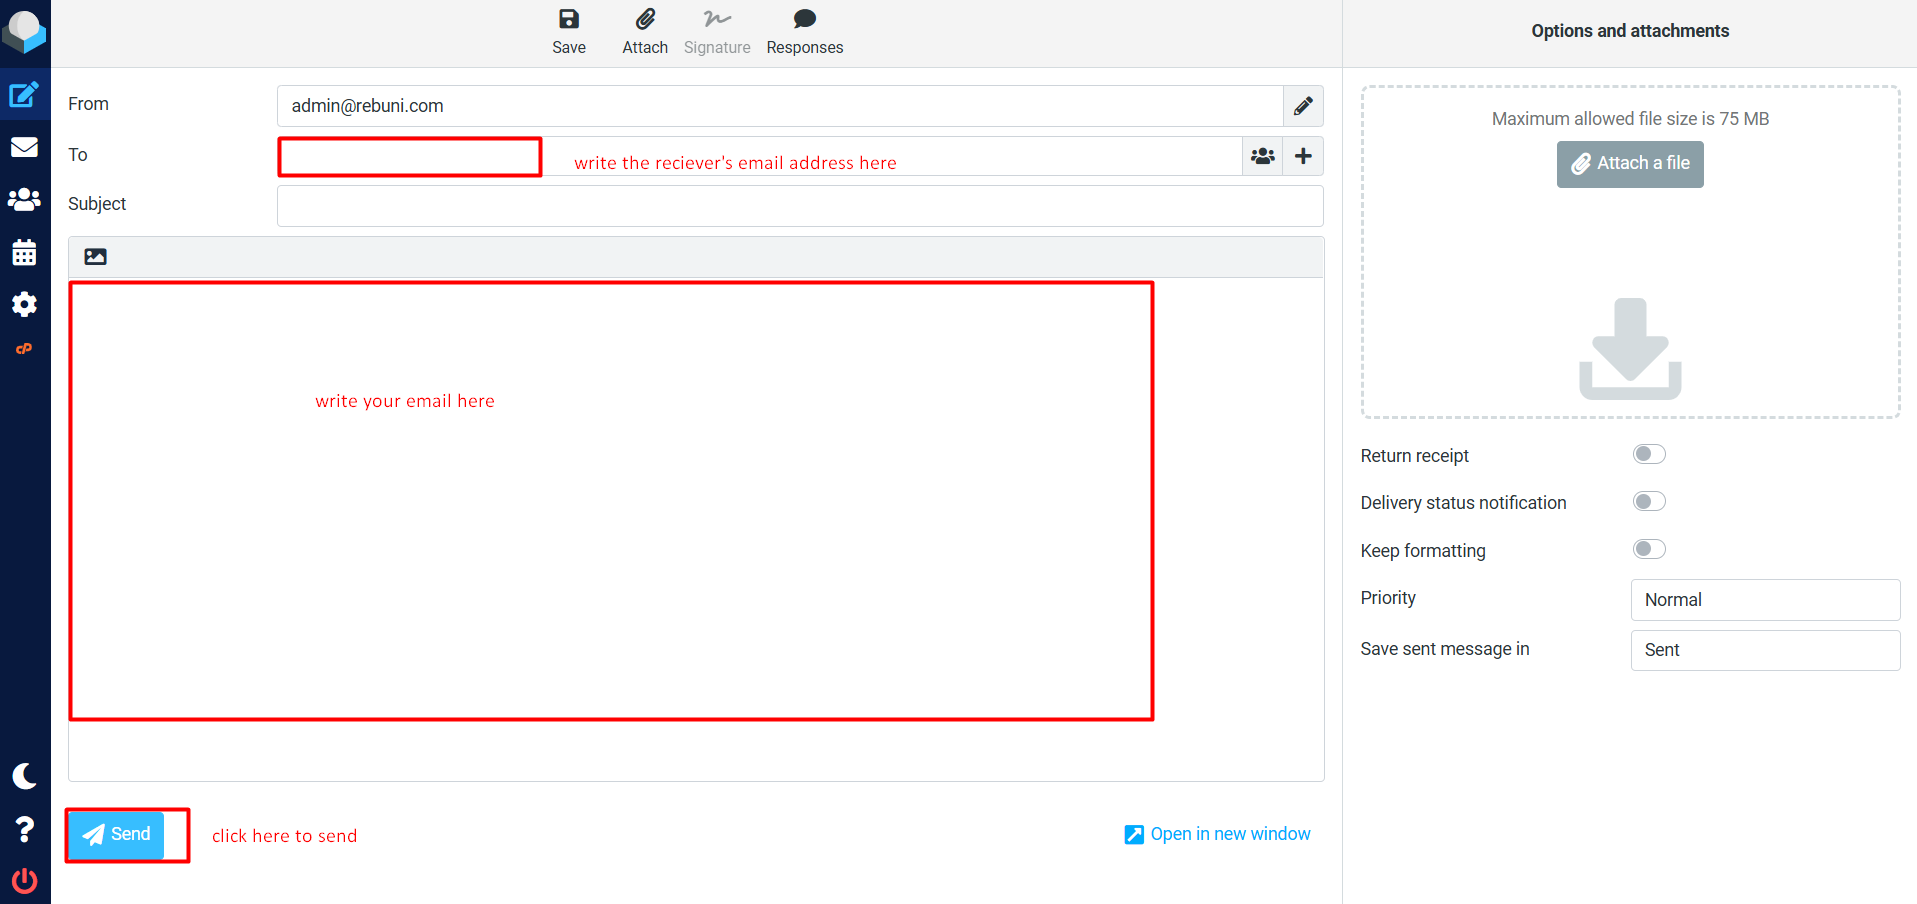This screenshot has width=1917, height=904.
Task: Open Responses in the top toolbar
Action: pyautogui.click(x=804, y=31)
